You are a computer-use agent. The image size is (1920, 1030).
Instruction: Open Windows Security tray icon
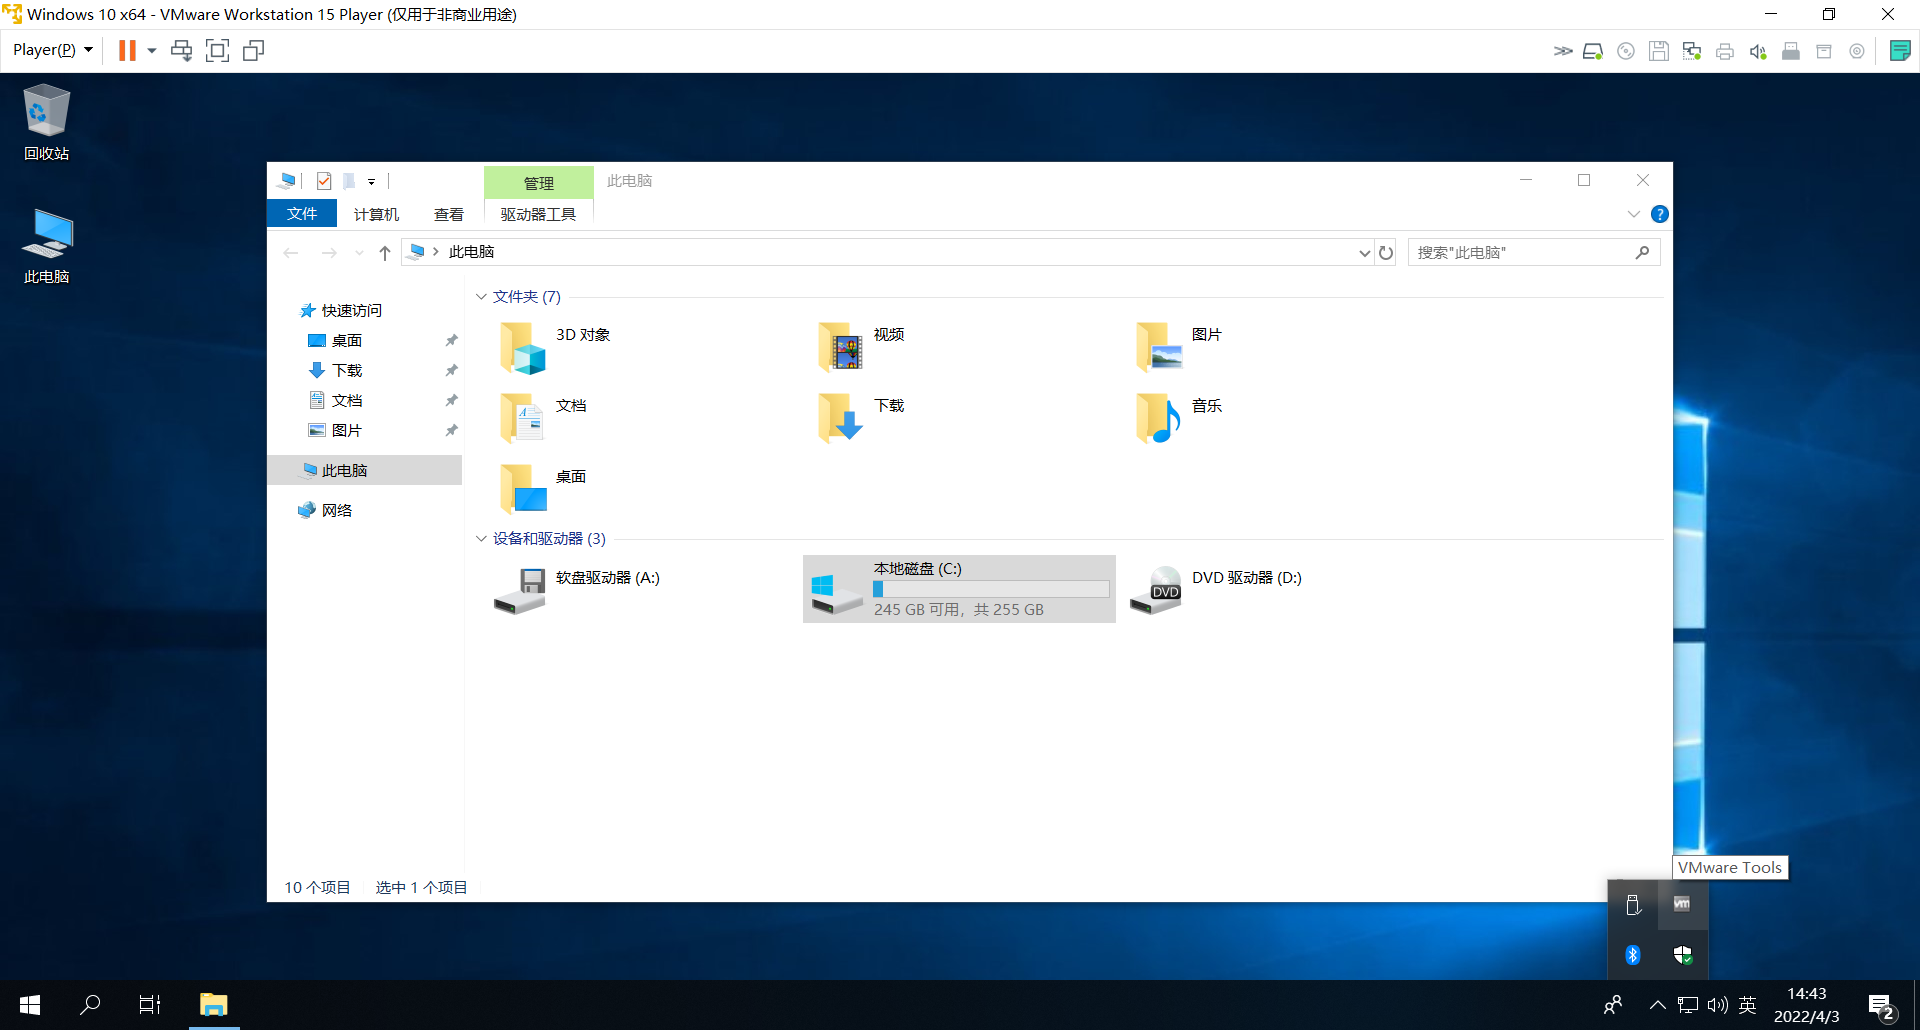pyautogui.click(x=1682, y=955)
